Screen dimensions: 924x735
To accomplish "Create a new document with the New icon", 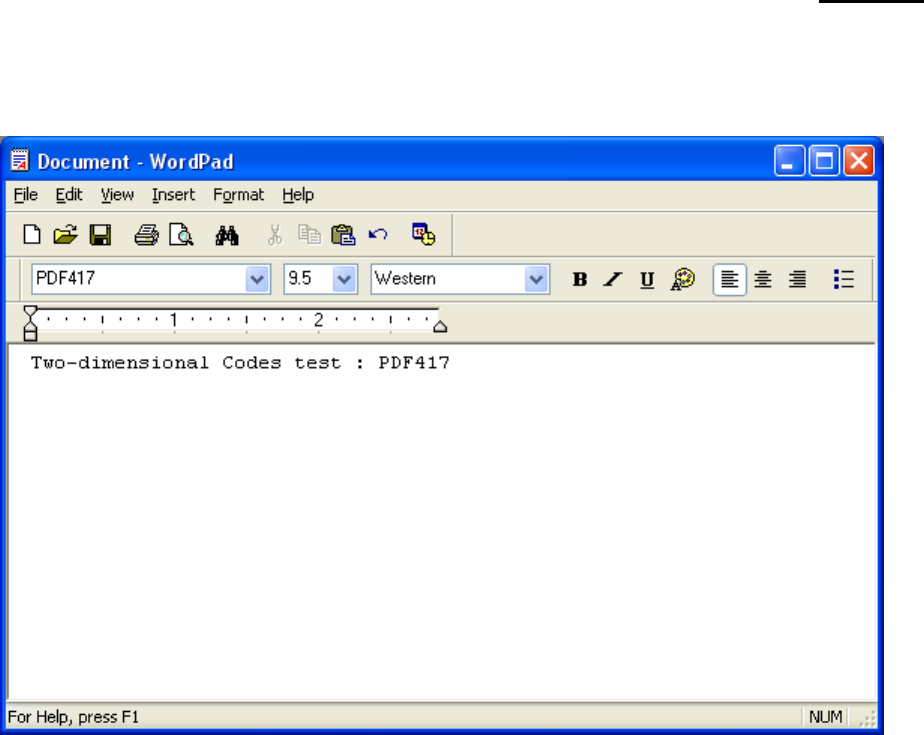I will (32, 235).
